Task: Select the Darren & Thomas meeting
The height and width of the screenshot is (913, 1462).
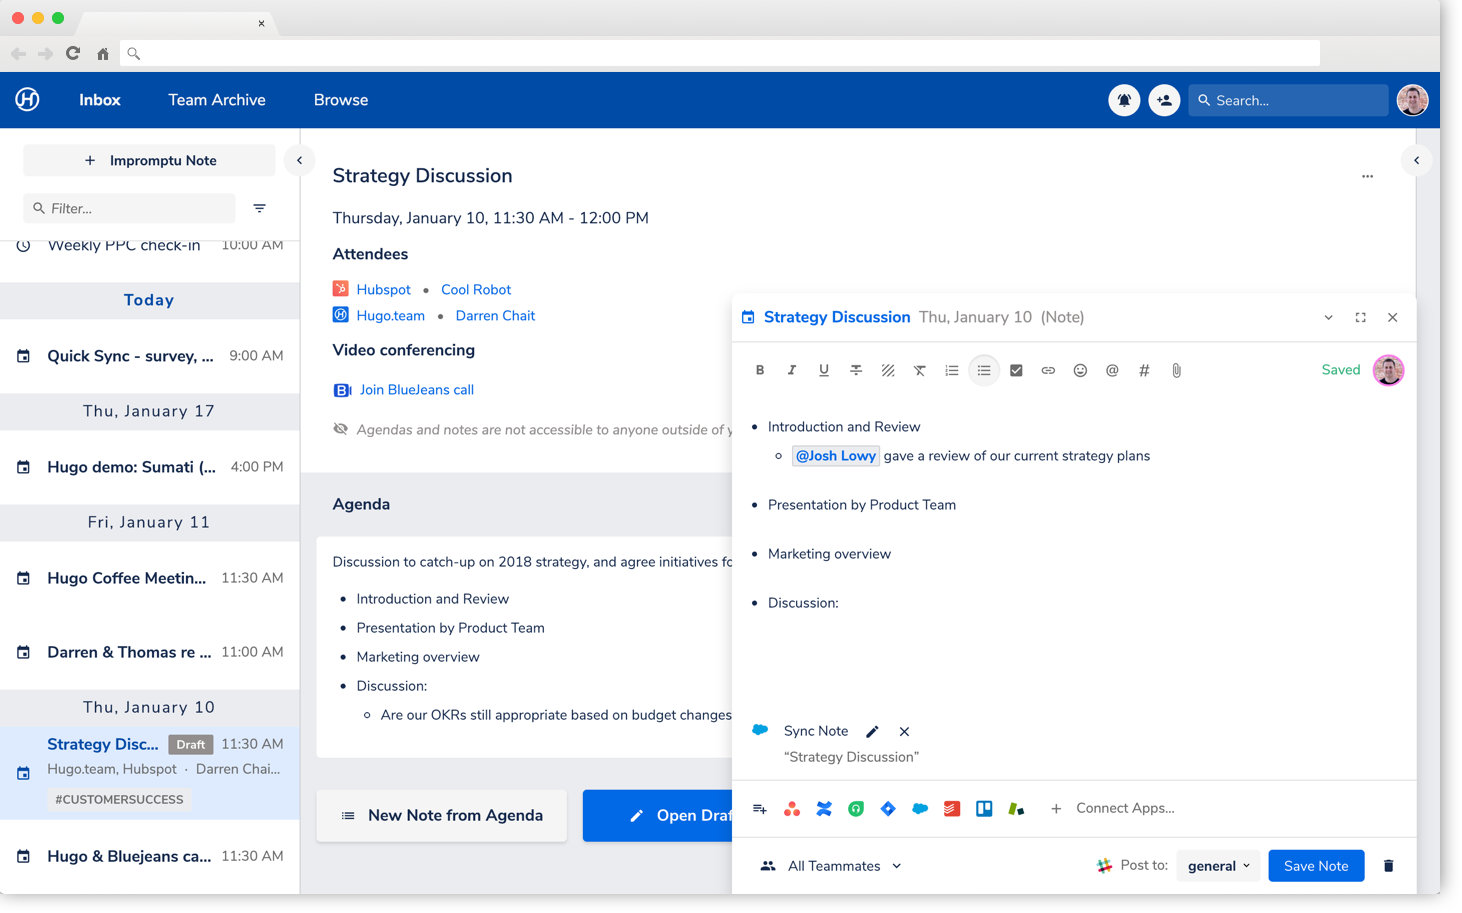Action: (x=149, y=652)
